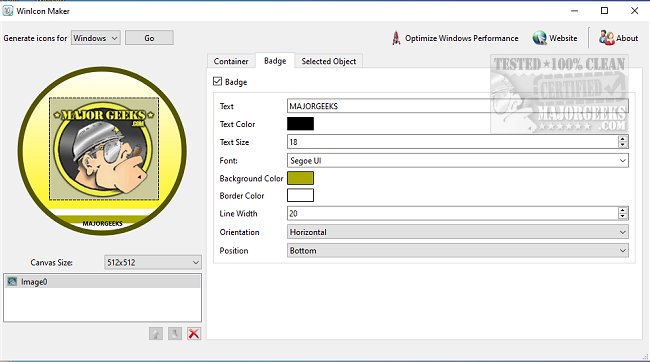Click the greyed-out move-down button beside red X

point(175,333)
